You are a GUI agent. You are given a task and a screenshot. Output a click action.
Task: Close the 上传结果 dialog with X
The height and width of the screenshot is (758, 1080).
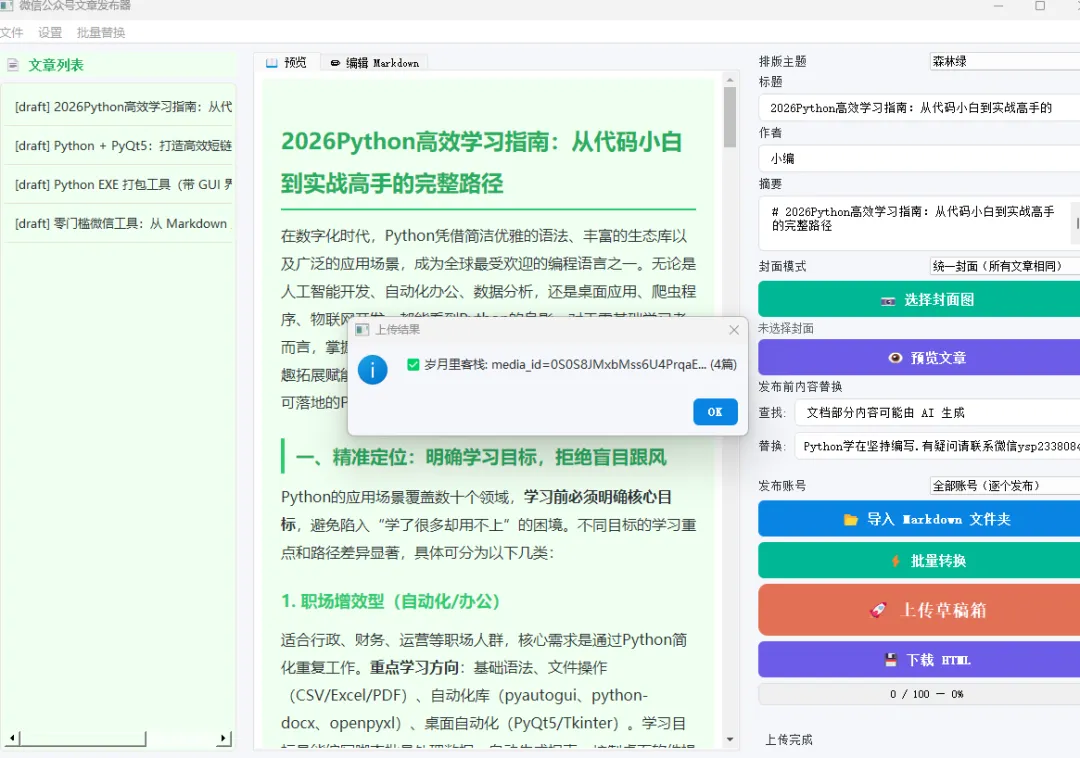click(x=734, y=330)
